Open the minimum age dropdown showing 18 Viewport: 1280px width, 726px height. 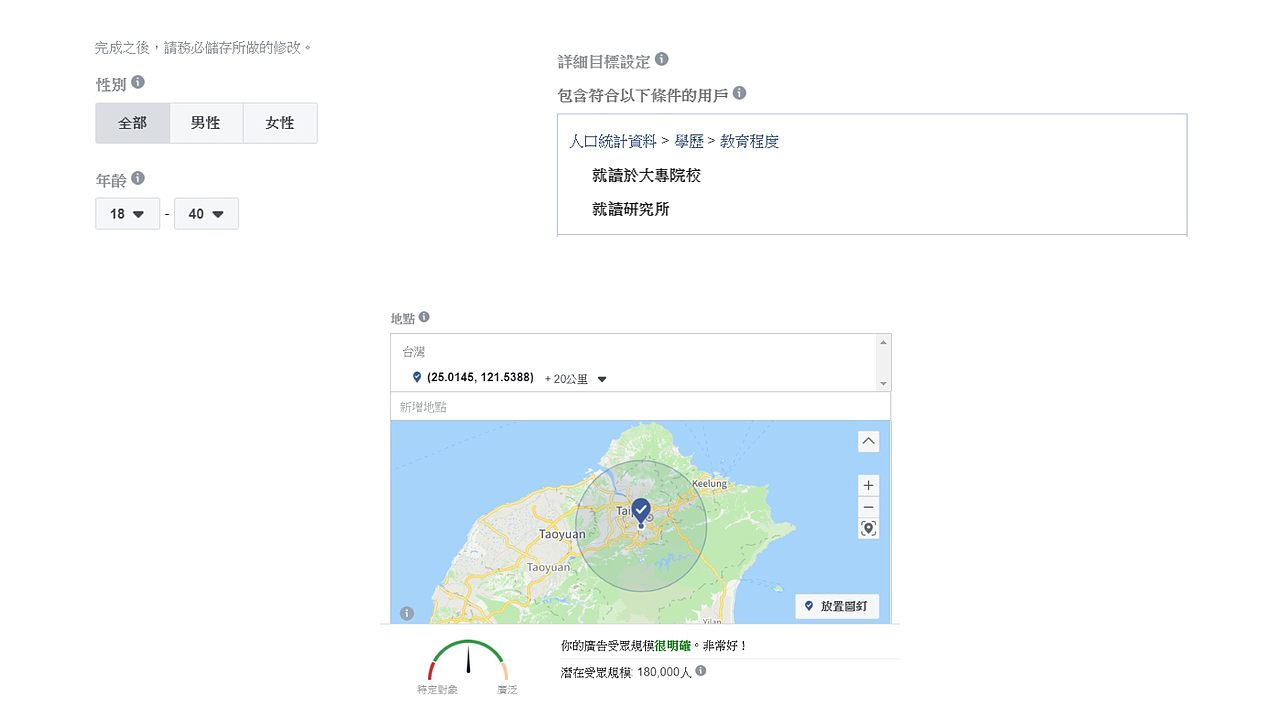(x=127, y=213)
